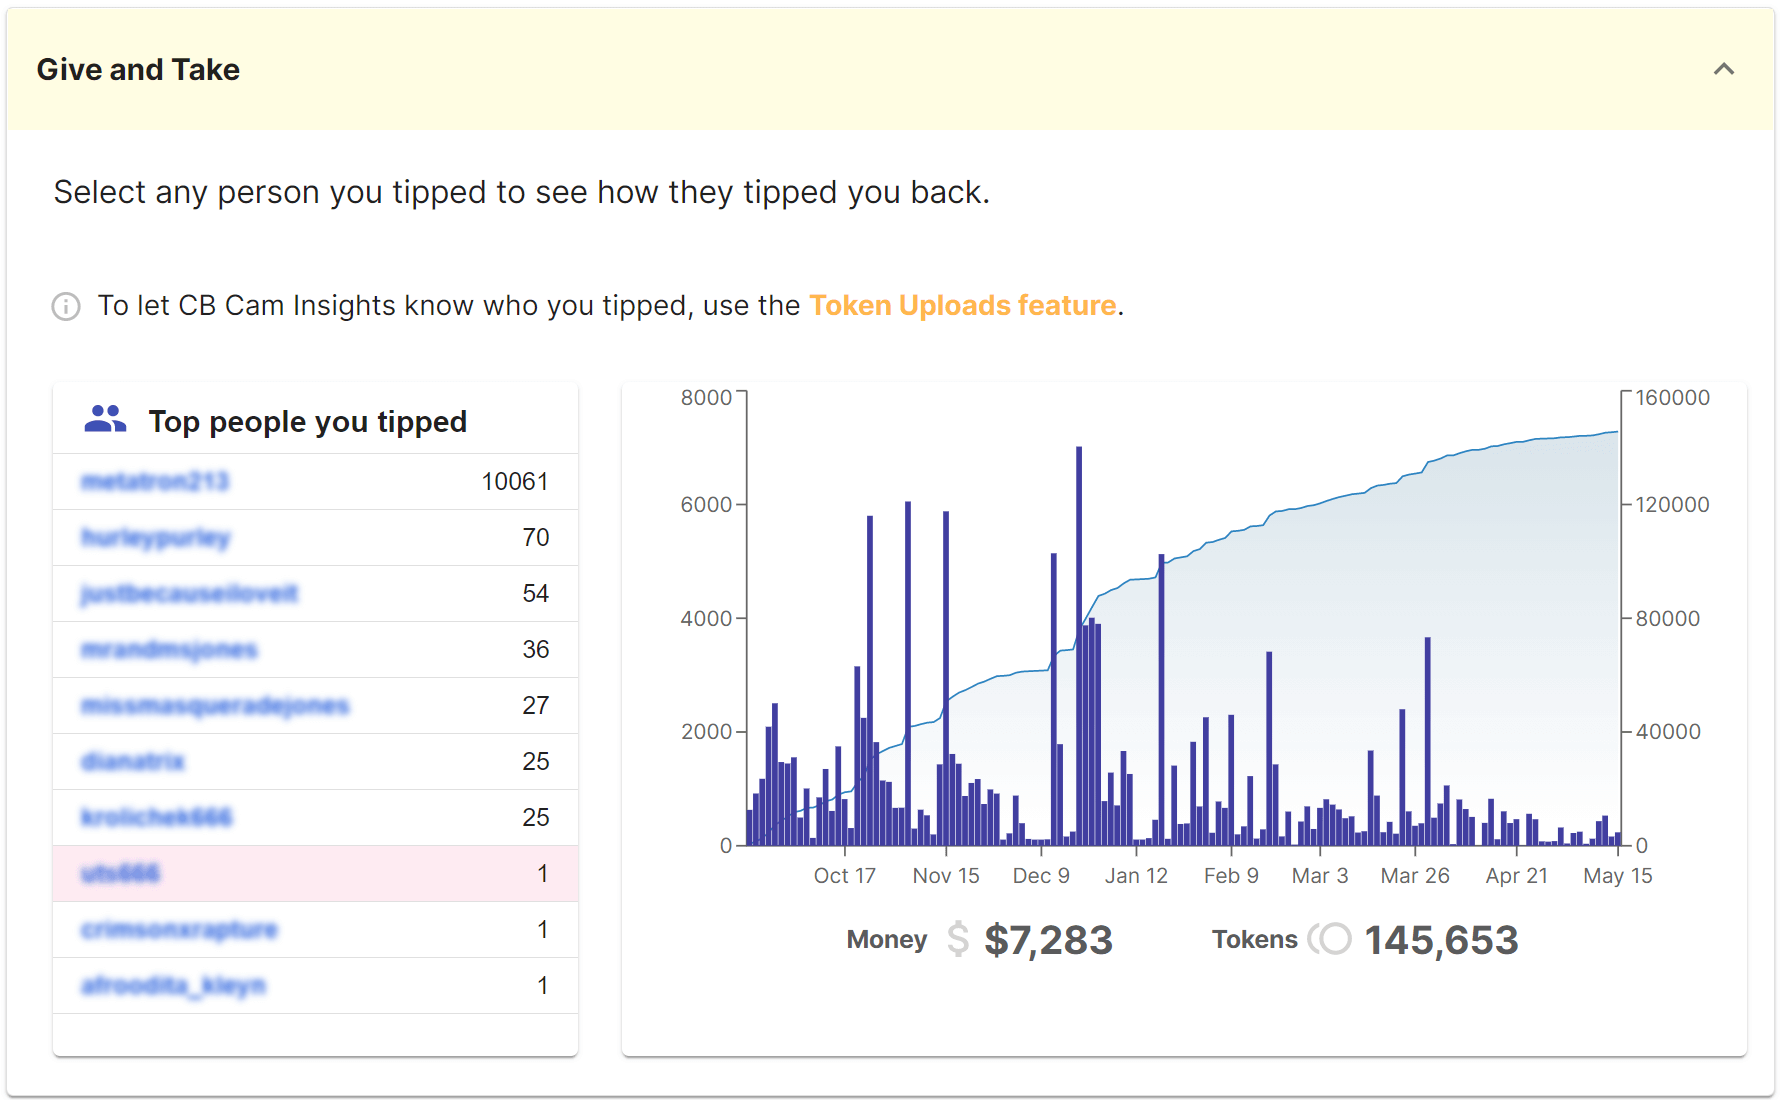Screen dimensions: 1782x1100
Task: Click the dollar sign icon next to Money
Action: point(957,939)
